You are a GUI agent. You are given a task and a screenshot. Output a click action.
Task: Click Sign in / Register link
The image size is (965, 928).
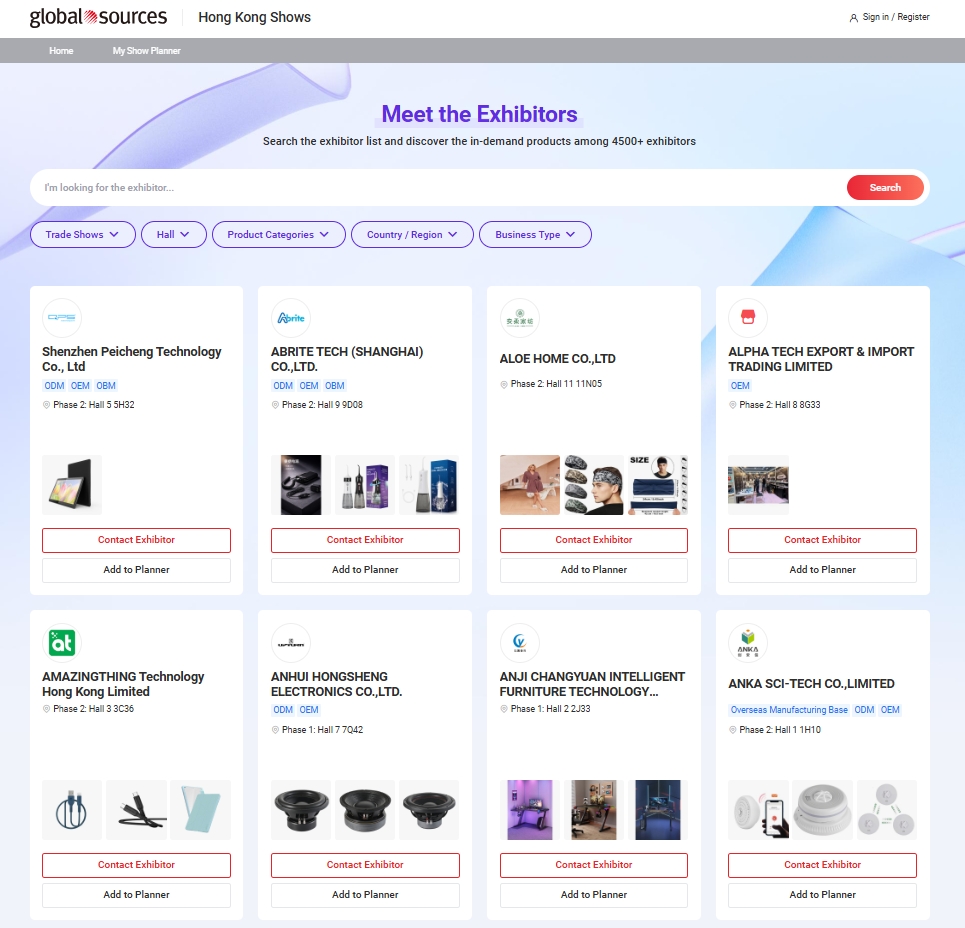[x=895, y=17]
